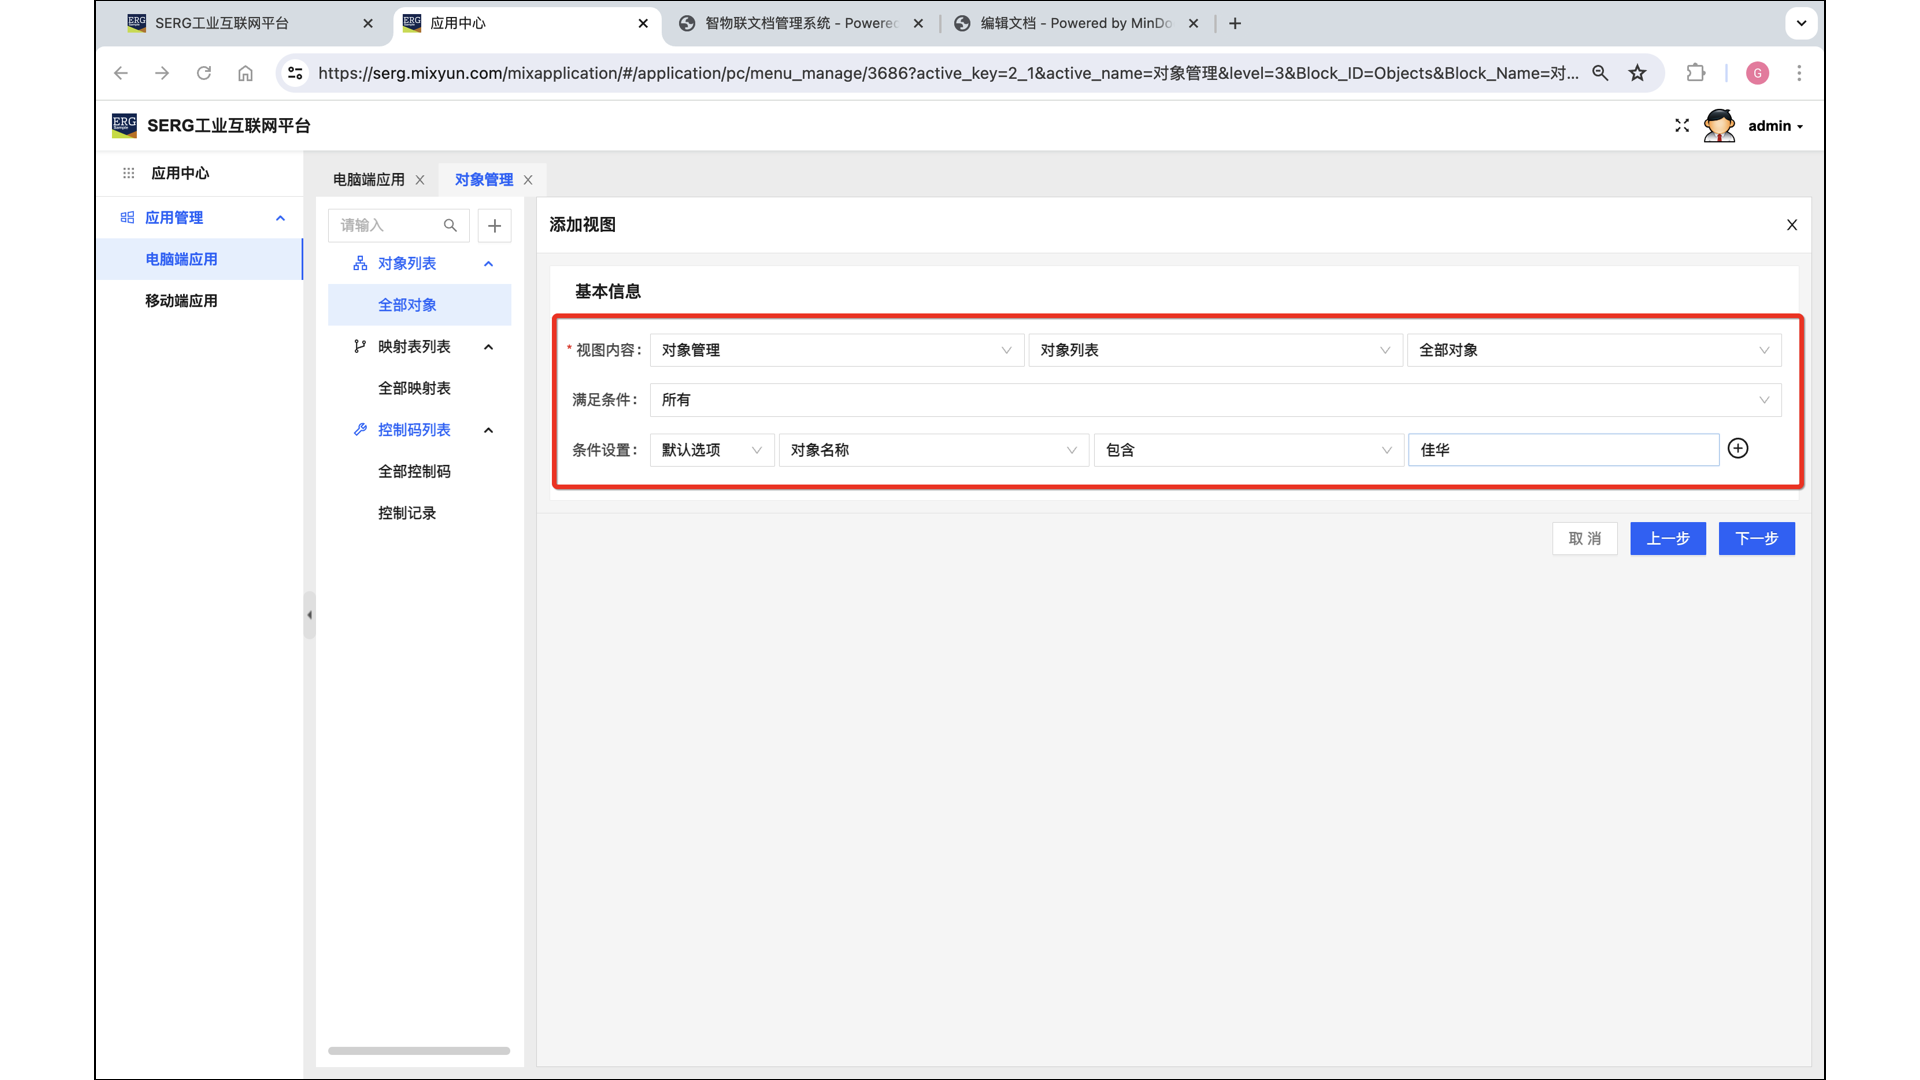Collapse the 对象列表 tree group

[x=488, y=264]
